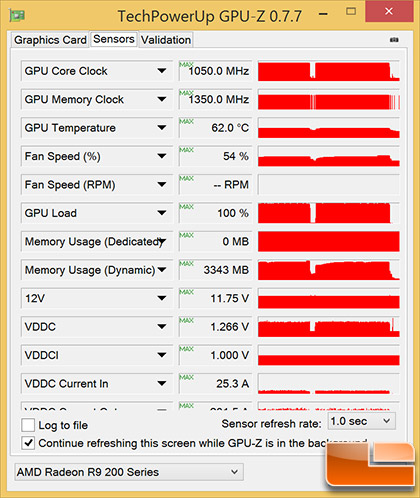This screenshot has width=420, height=498.
Task: Enable the Log to file checkbox
Action: 28,425
